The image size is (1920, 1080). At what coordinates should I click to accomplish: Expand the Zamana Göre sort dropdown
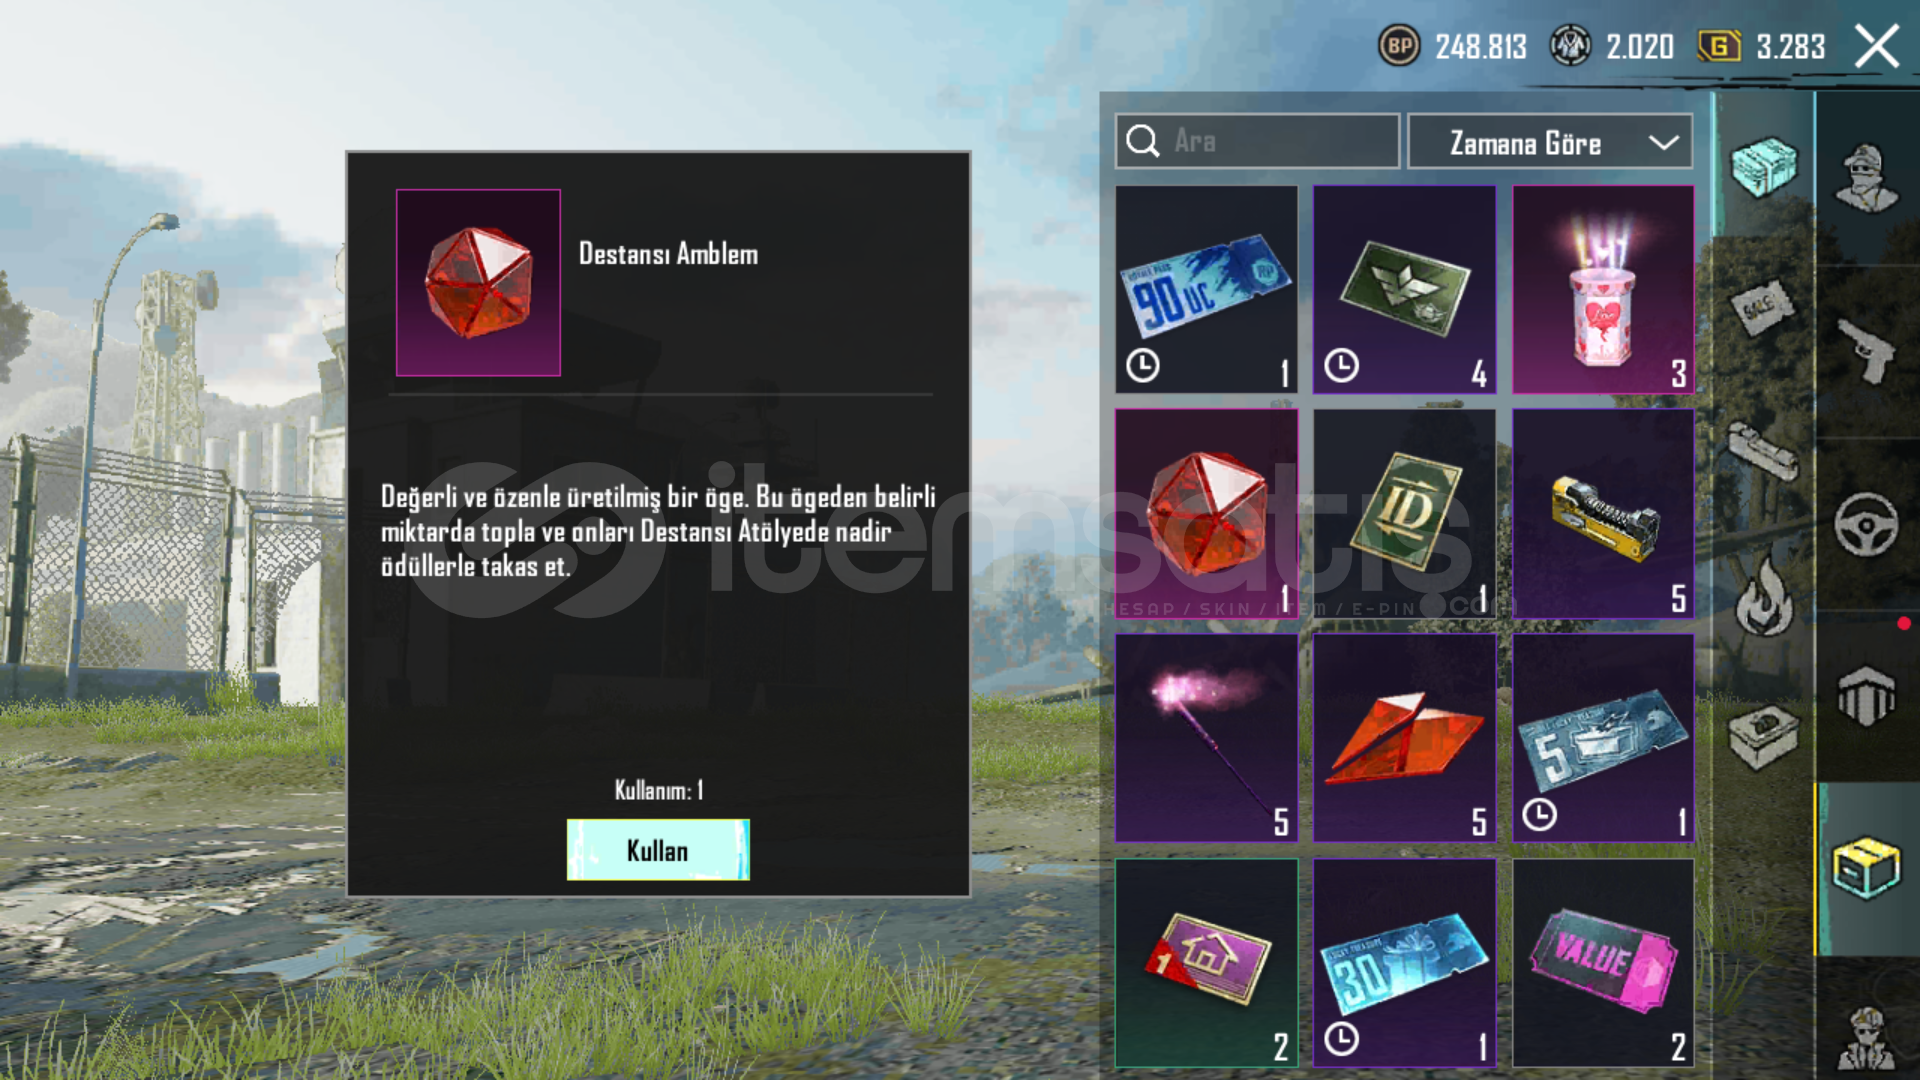[x=1550, y=142]
